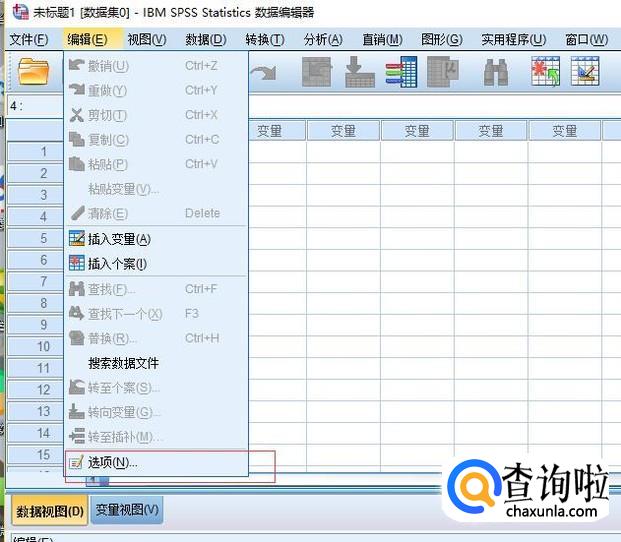Select row header 12

pyautogui.click(x=36, y=390)
